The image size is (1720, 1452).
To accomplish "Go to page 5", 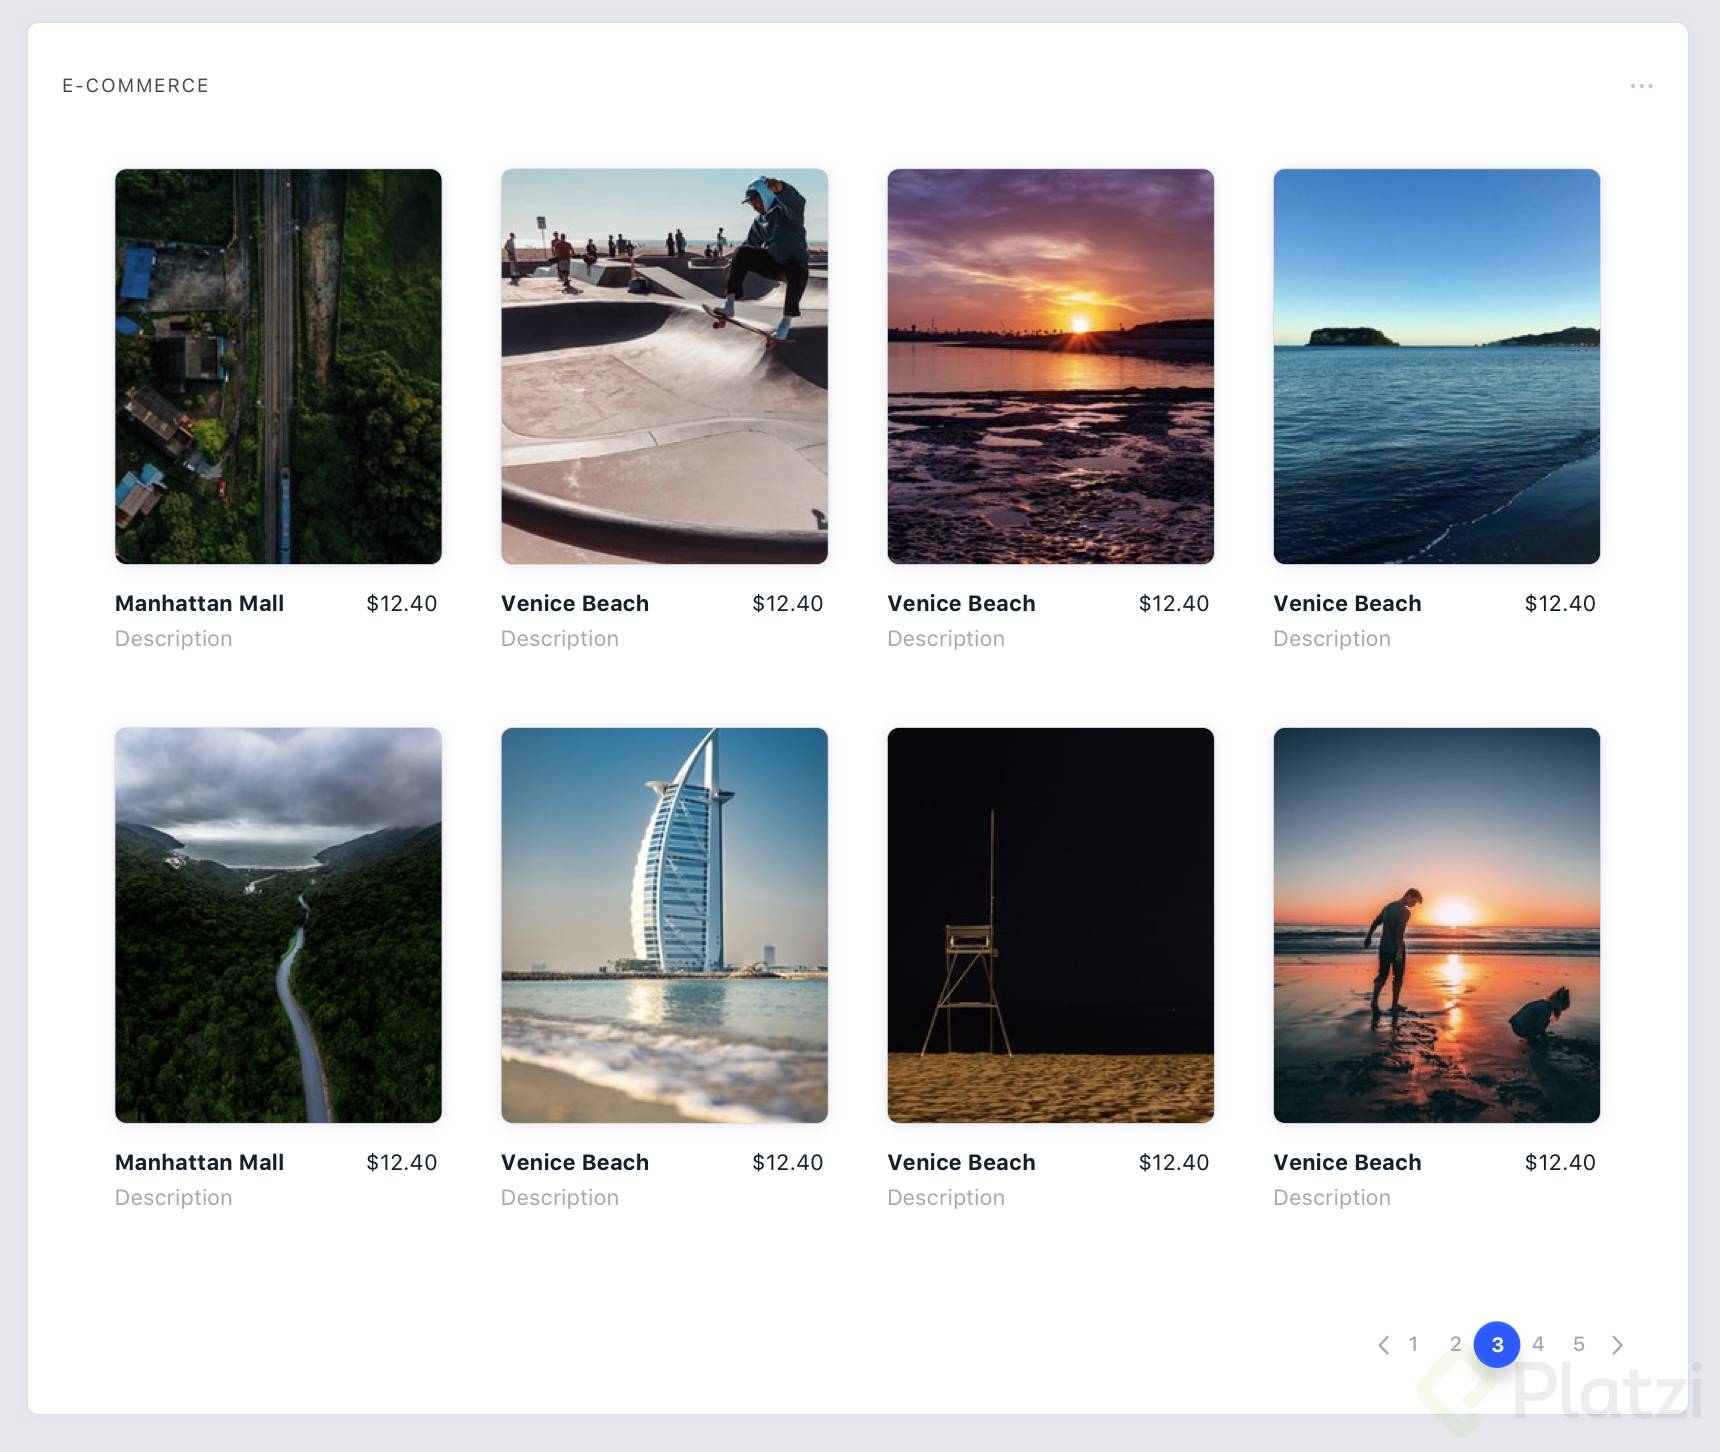I will (1579, 1344).
